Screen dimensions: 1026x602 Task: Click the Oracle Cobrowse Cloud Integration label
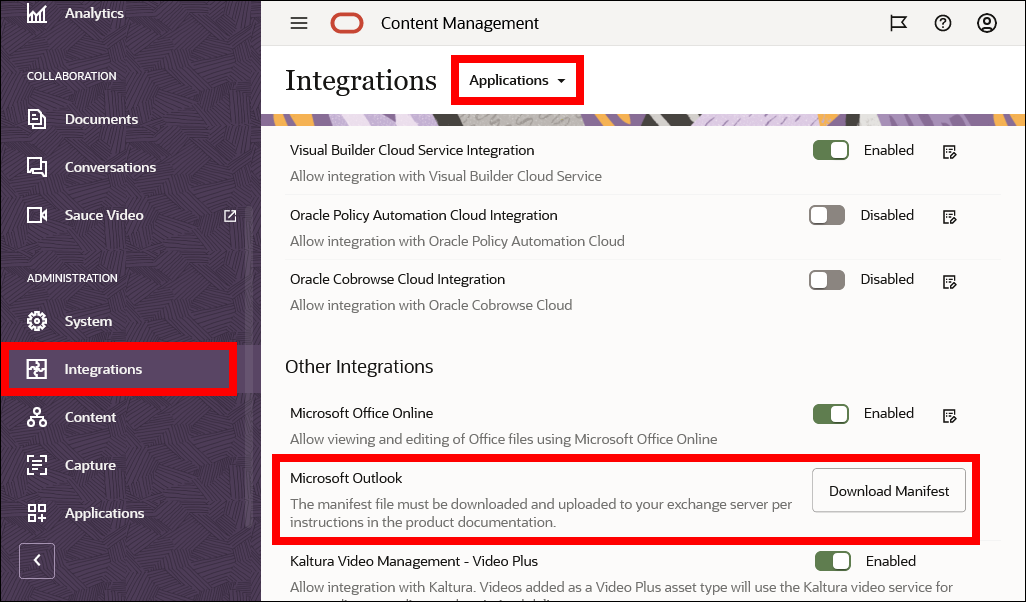[x=397, y=279]
